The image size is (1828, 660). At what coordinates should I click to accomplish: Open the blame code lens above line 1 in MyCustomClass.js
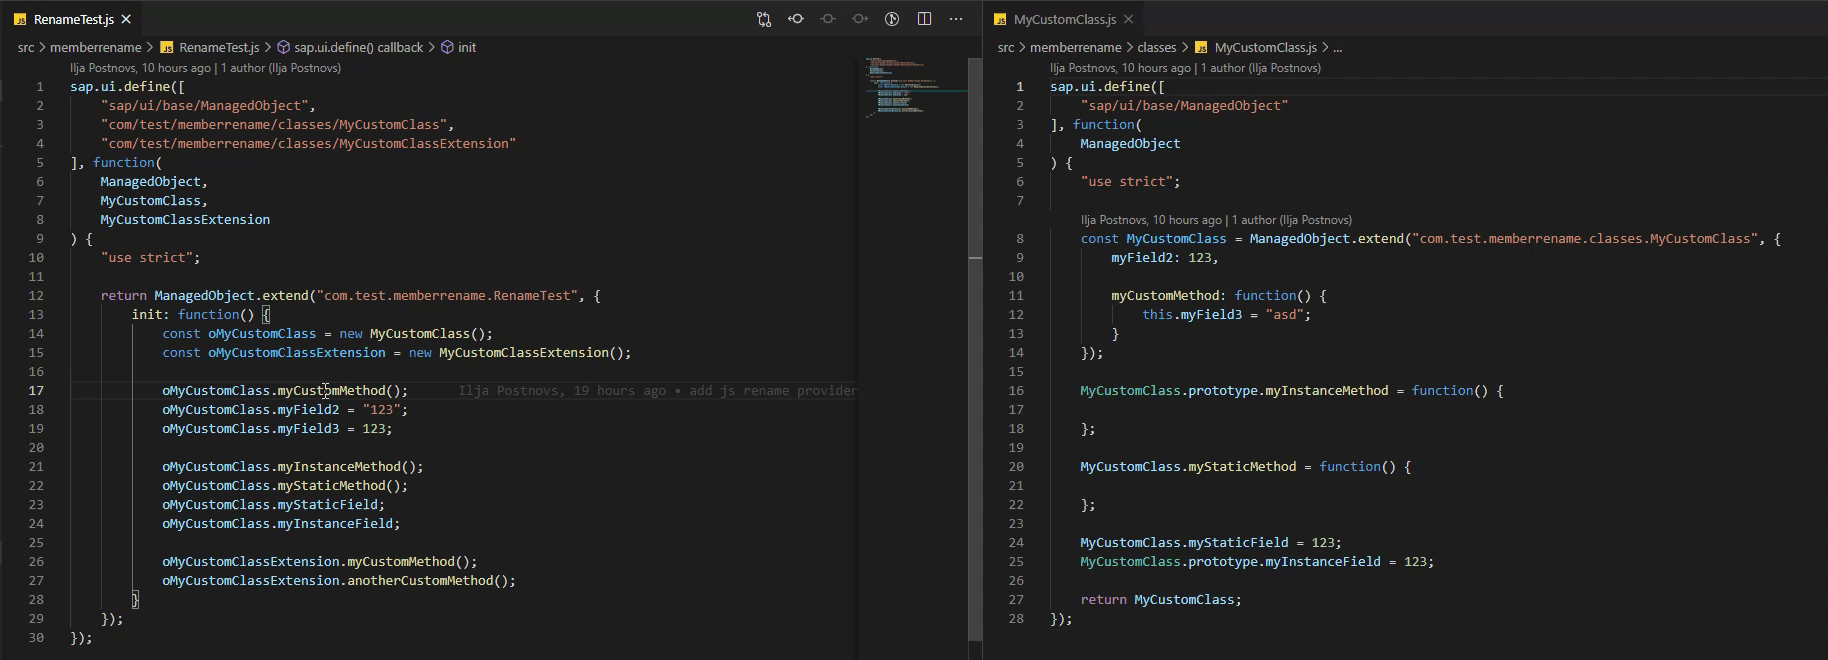(x=1185, y=68)
